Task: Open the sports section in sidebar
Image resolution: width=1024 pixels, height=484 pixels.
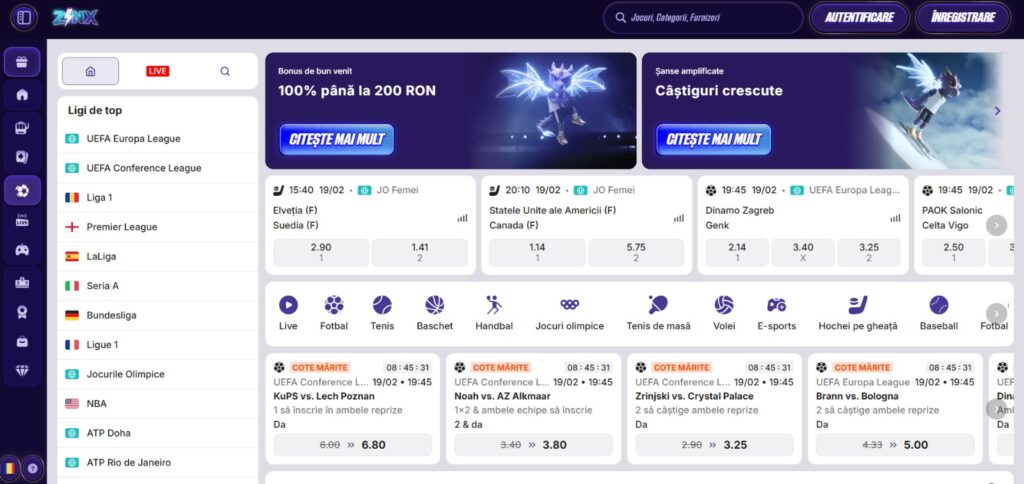Action: (22, 190)
